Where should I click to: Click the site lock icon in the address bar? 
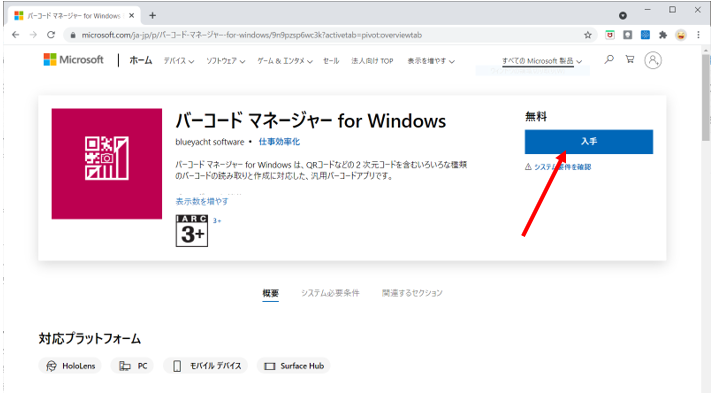(72, 35)
